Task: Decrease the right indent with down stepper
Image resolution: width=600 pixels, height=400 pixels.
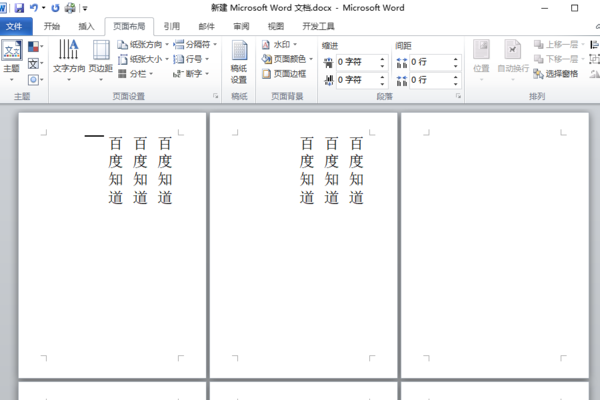Action: [x=382, y=83]
